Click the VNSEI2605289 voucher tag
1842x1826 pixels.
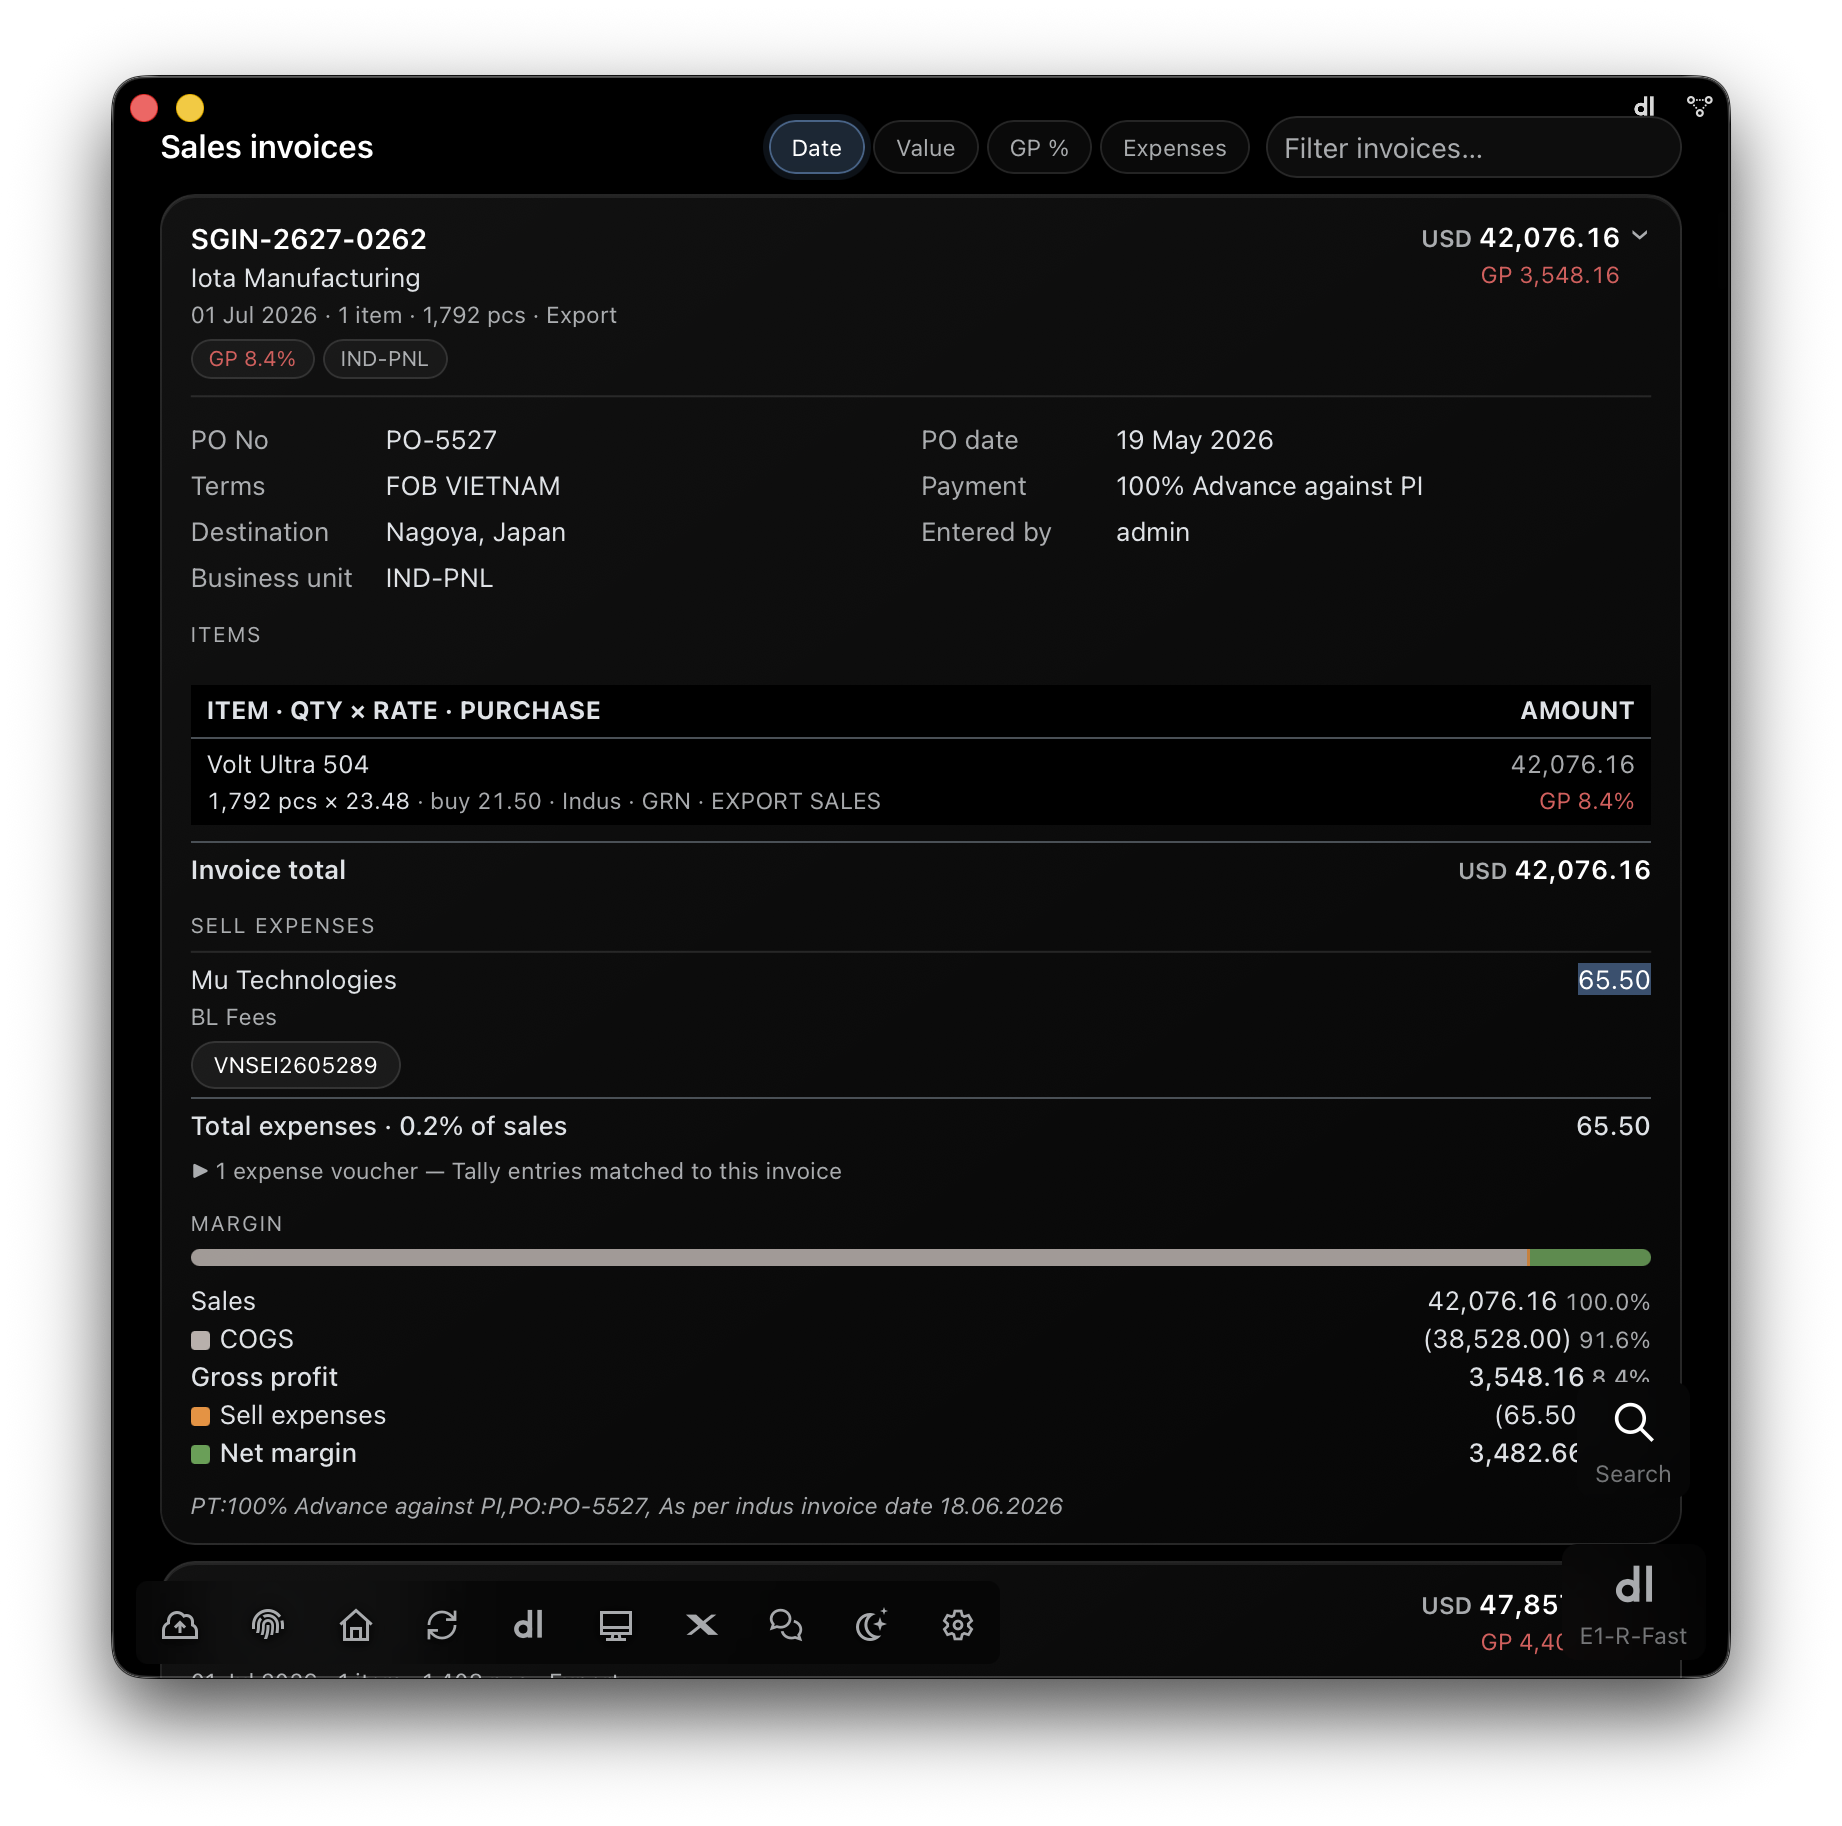[295, 1065]
